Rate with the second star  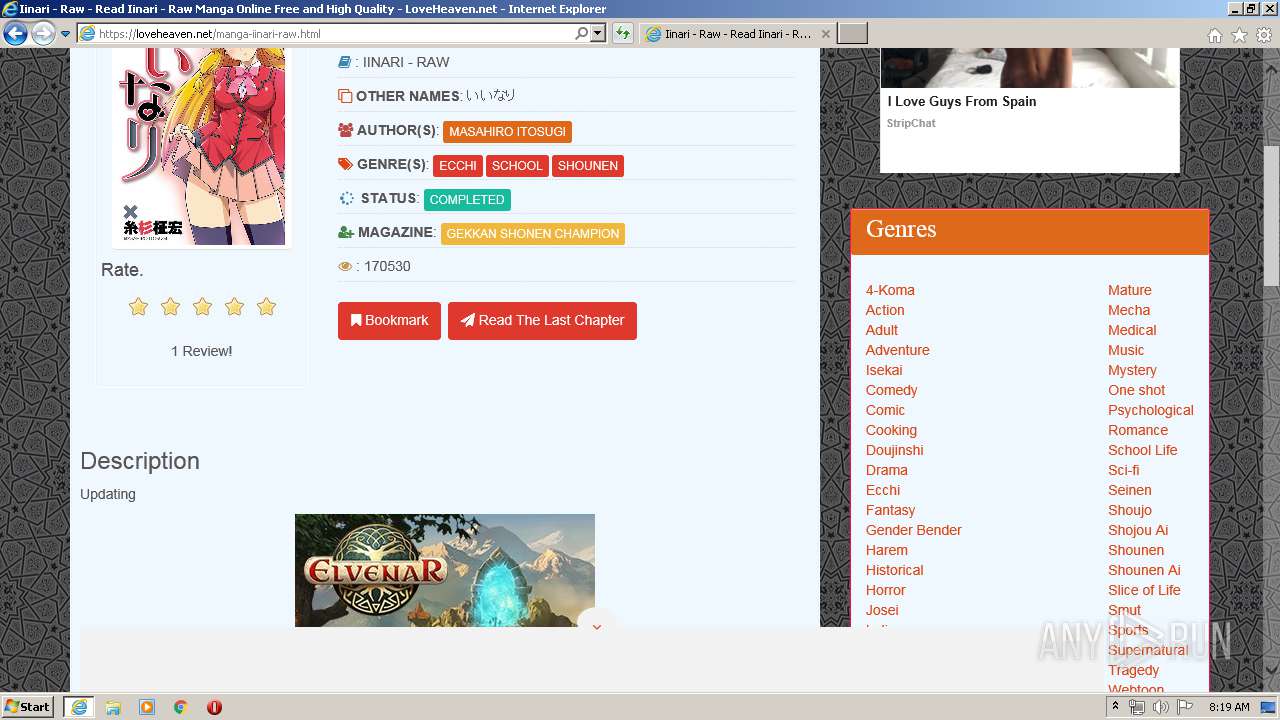(171, 307)
